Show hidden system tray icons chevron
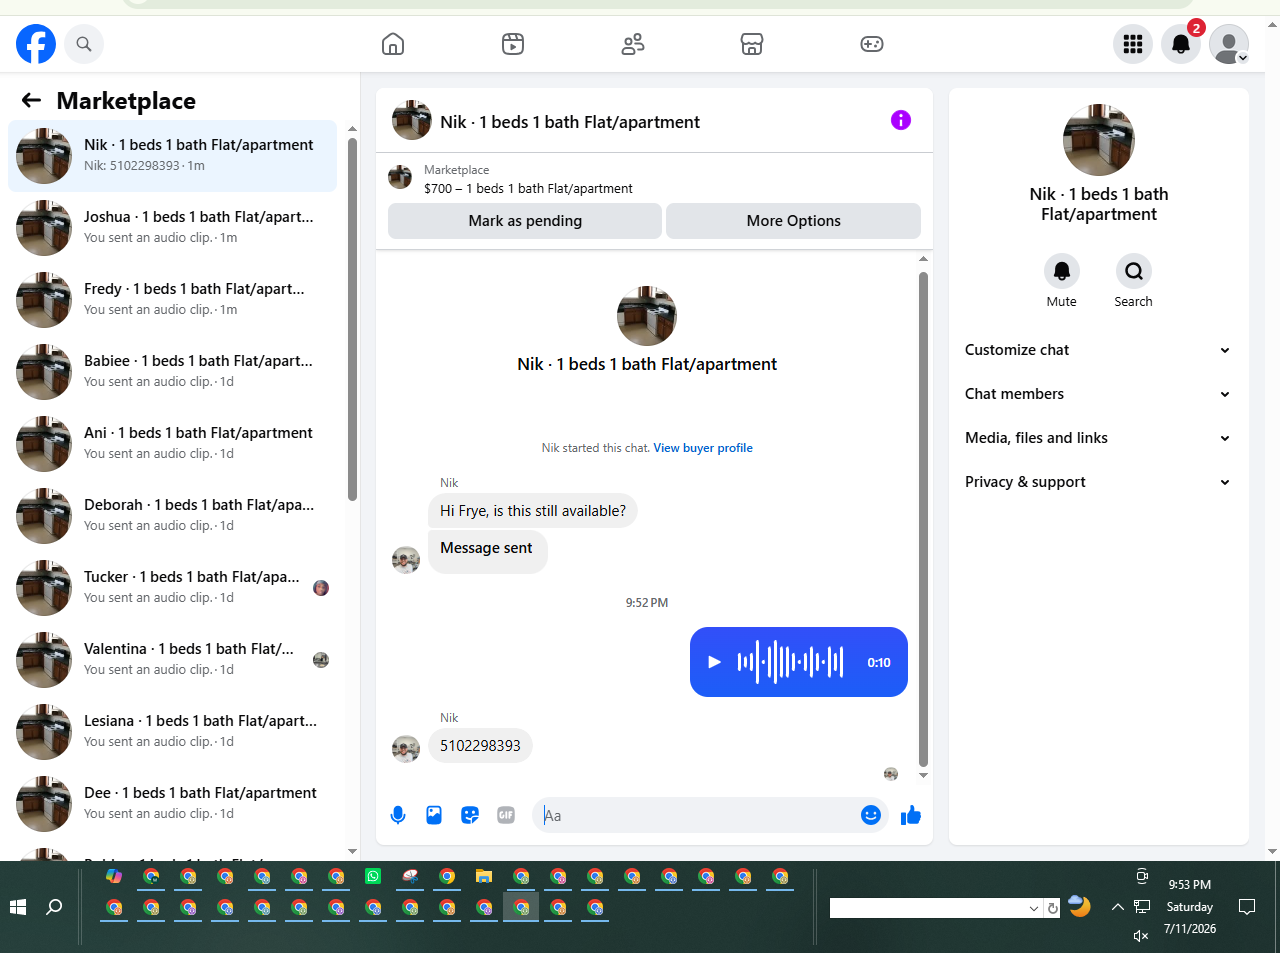 [1117, 907]
